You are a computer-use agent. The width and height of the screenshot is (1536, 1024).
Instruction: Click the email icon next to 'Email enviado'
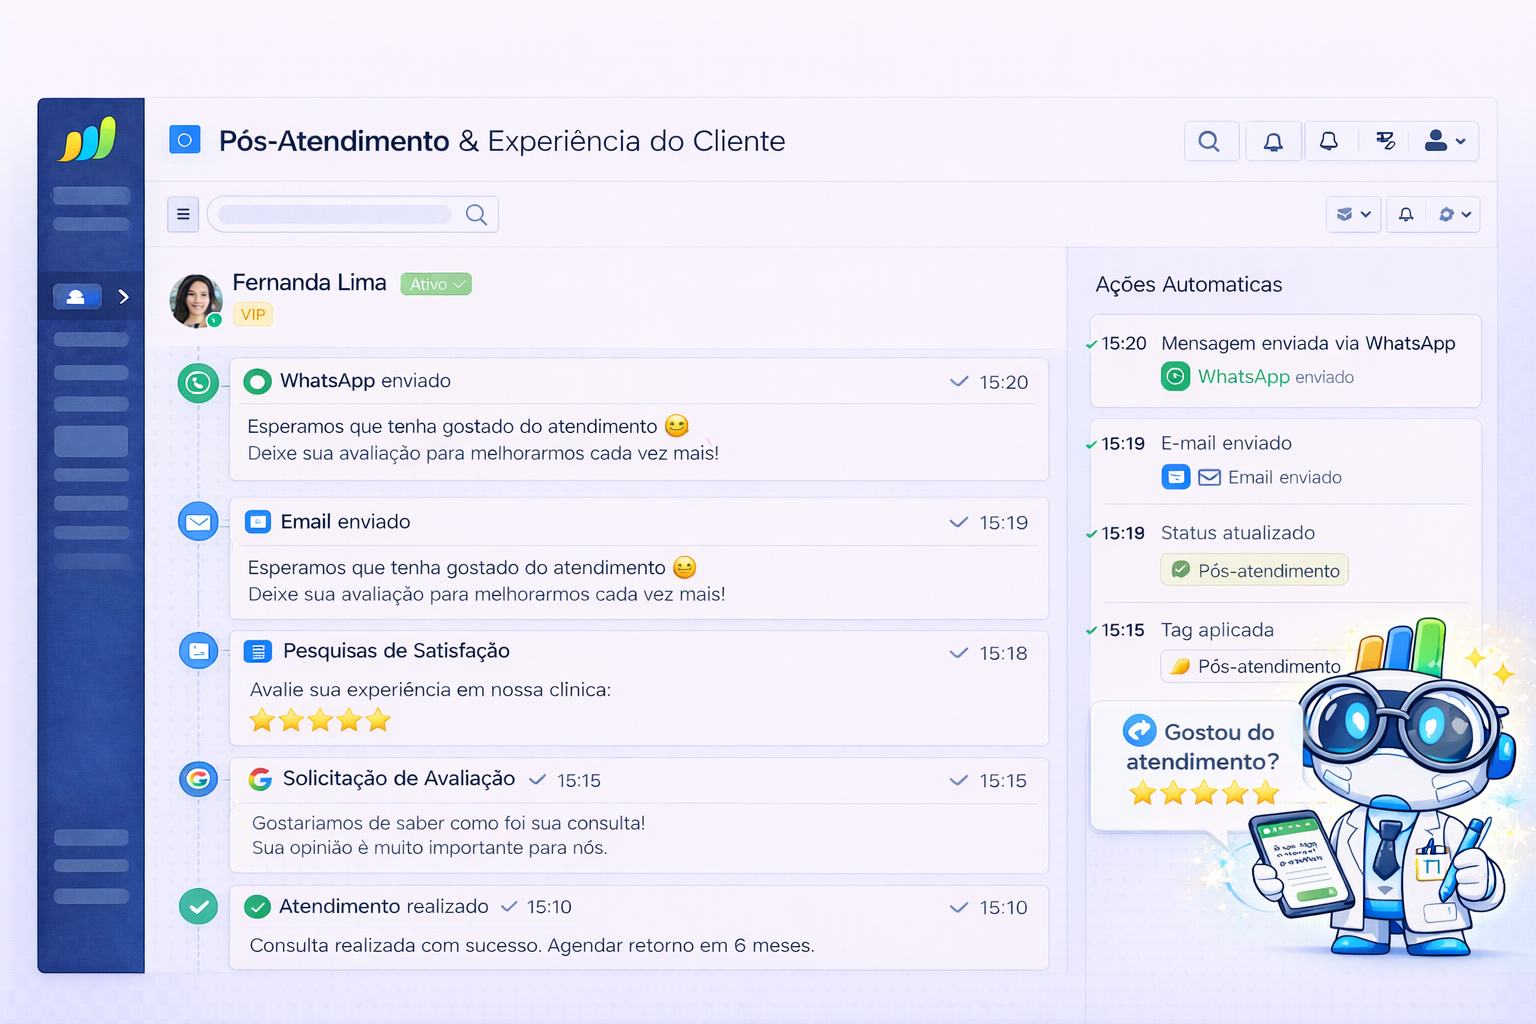click(198, 521)
